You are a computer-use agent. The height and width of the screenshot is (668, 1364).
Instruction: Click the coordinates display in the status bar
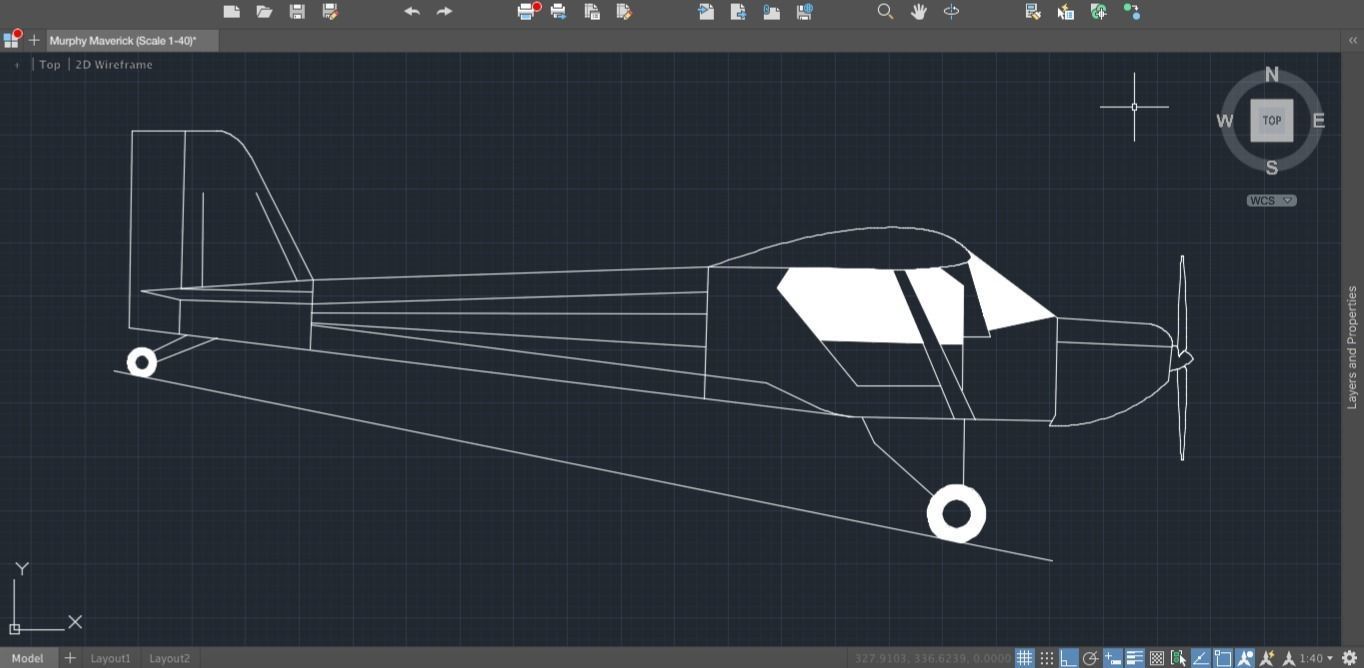point(928,657)
